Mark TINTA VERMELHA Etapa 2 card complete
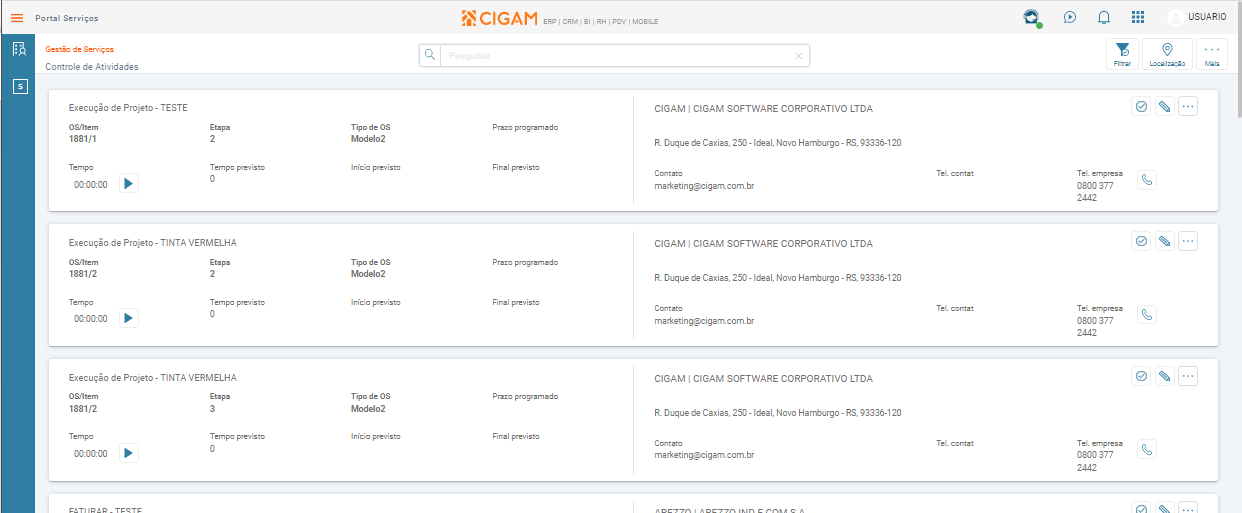Viewport: 1242px width, 513px height. click(1141, 241)
